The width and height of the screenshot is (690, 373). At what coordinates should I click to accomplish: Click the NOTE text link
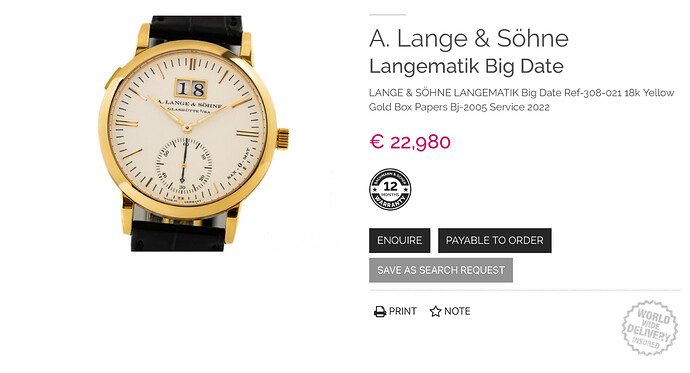(457, 311)
